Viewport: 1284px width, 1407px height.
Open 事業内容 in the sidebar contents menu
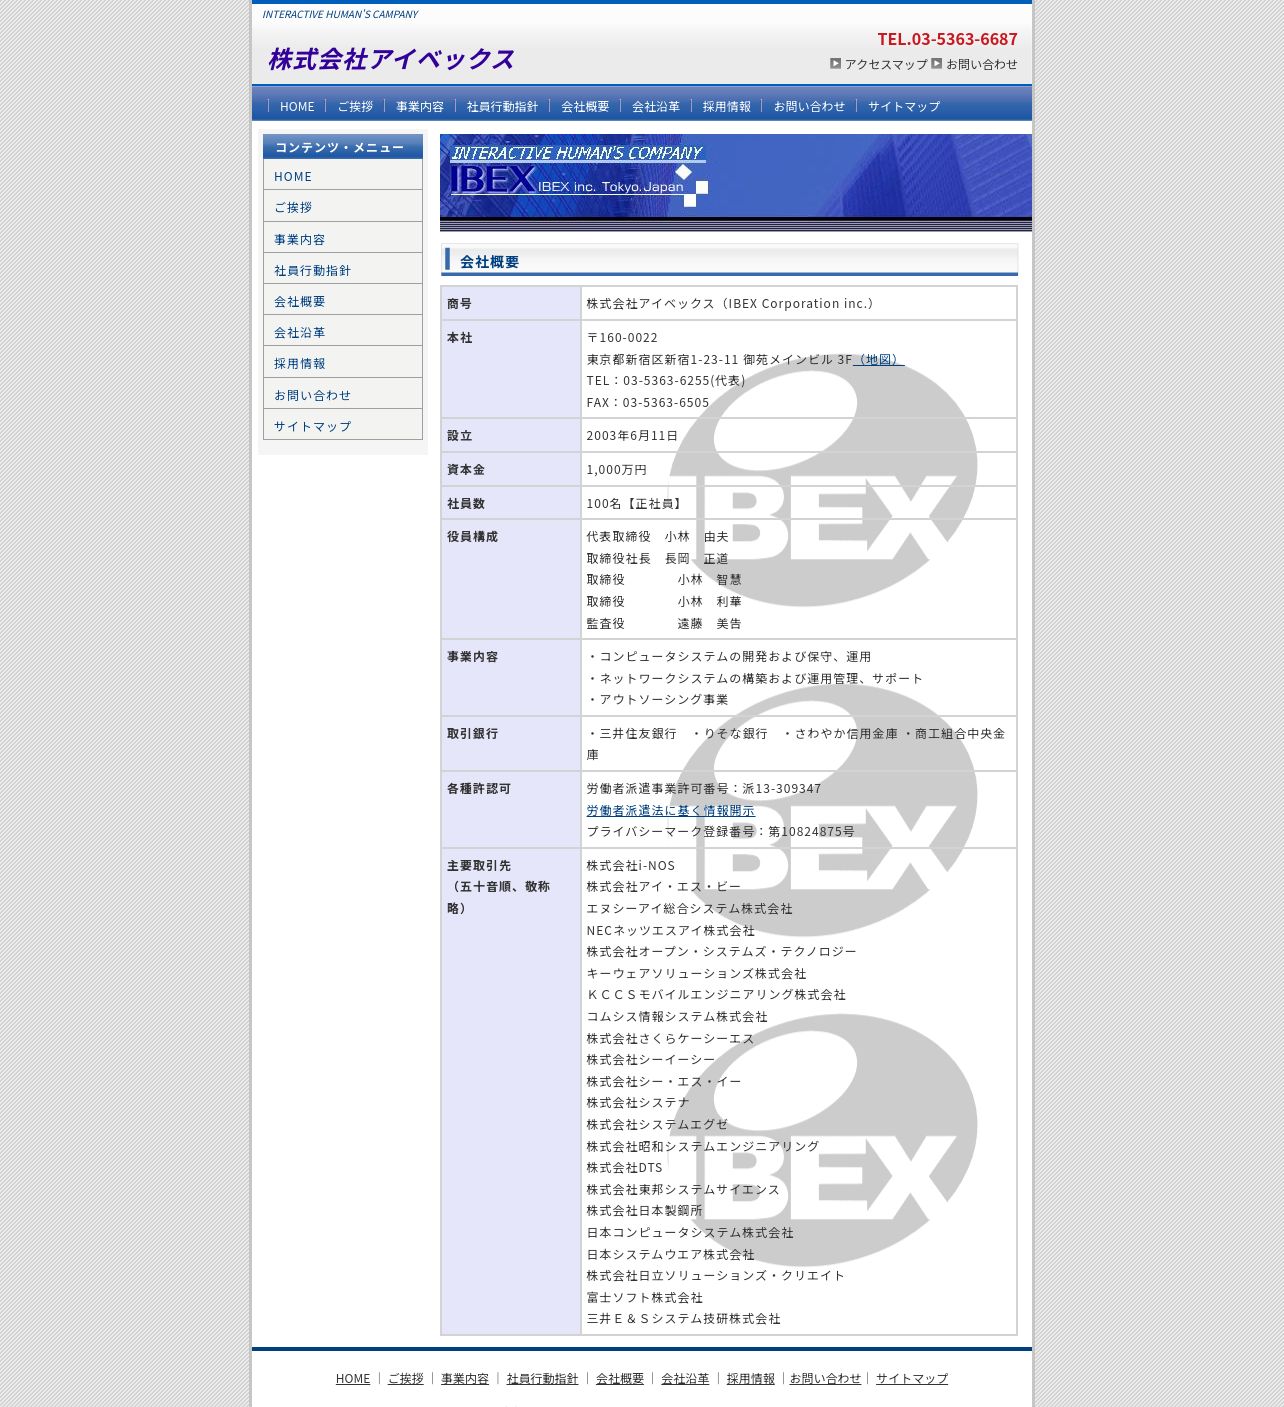coord(343,239)
